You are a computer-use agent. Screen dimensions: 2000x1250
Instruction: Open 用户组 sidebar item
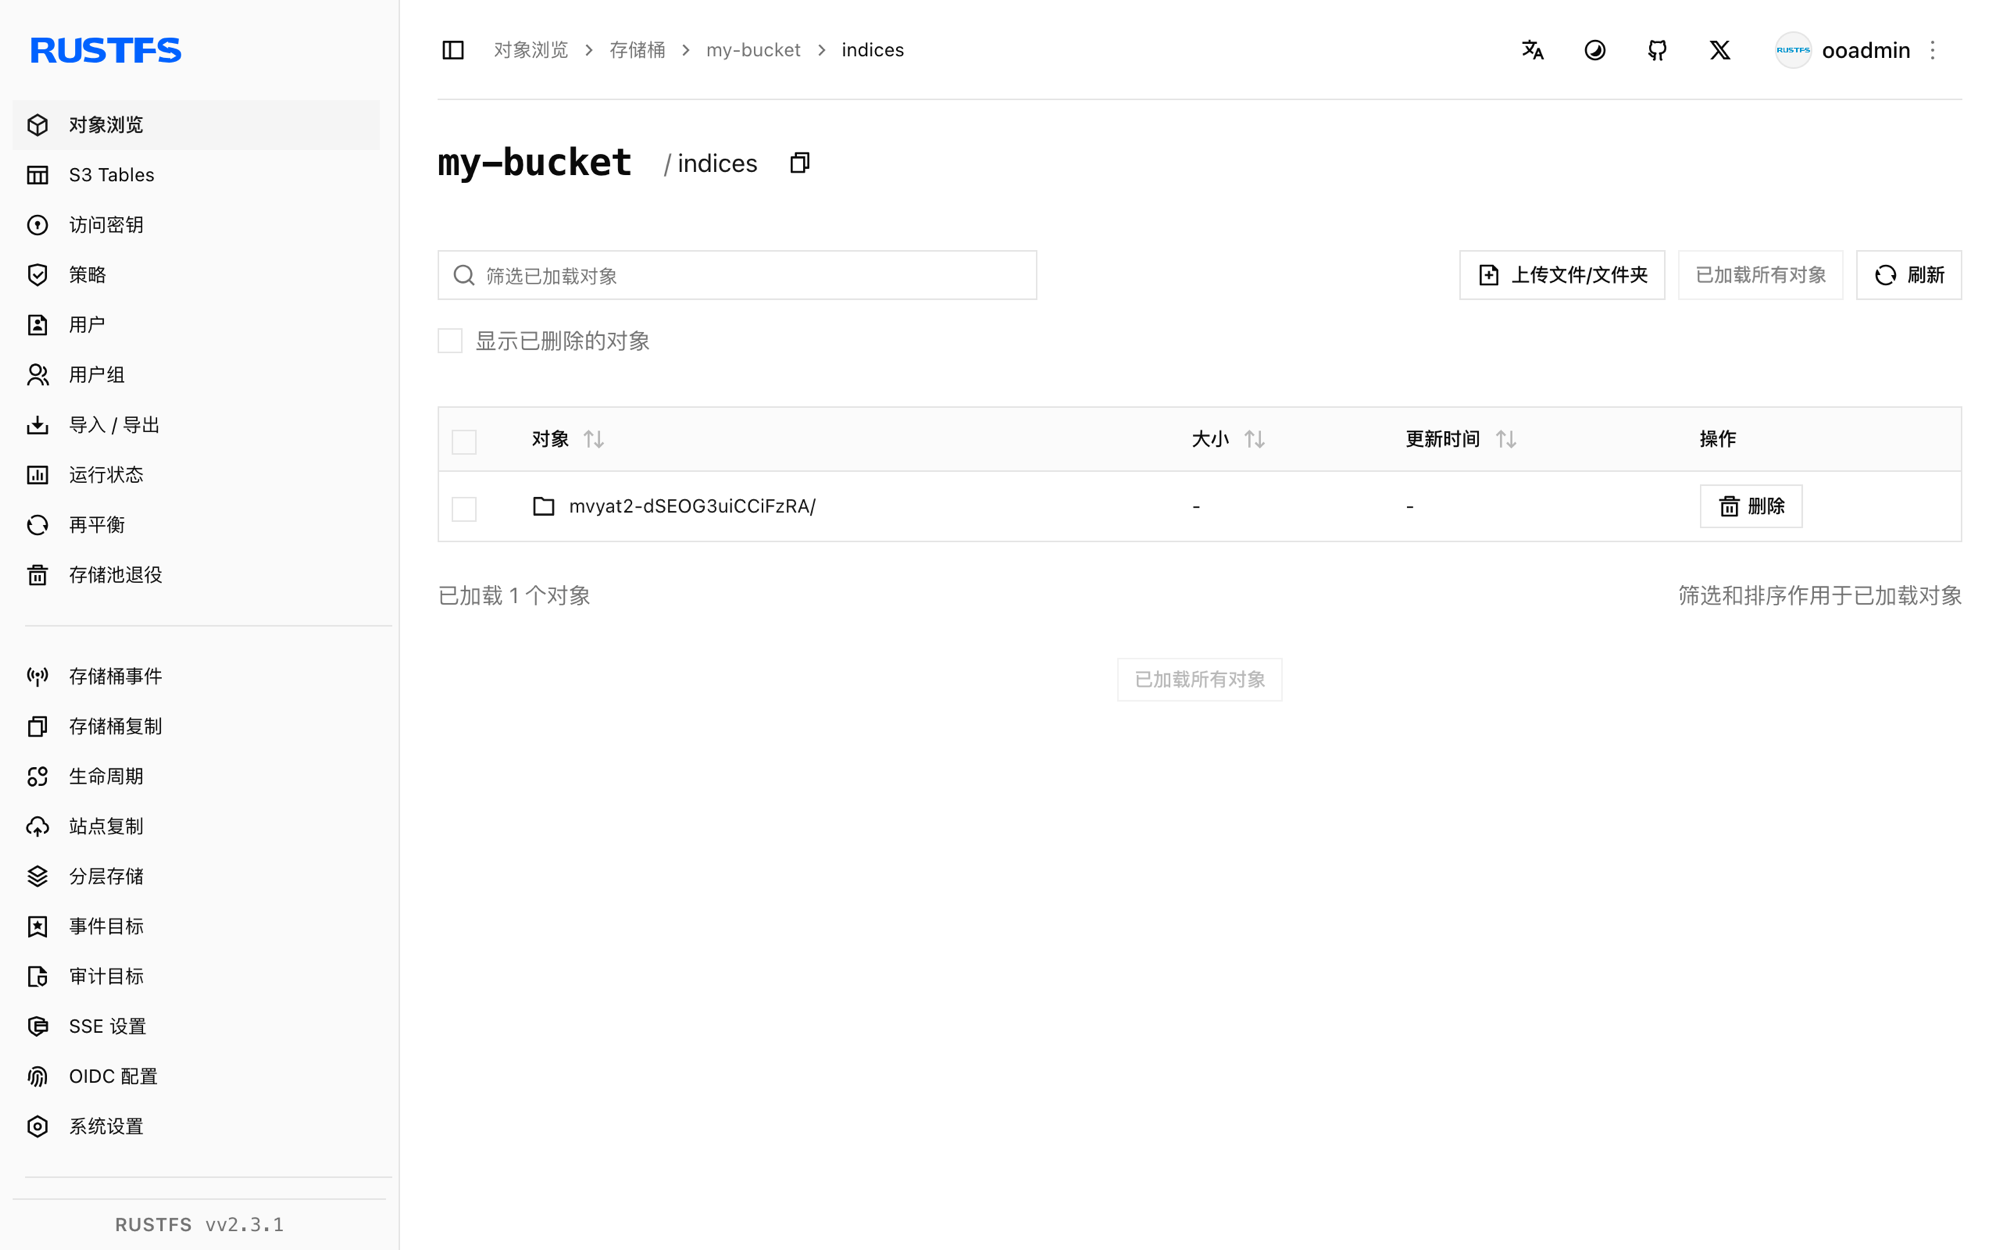[x=196, y=375]
